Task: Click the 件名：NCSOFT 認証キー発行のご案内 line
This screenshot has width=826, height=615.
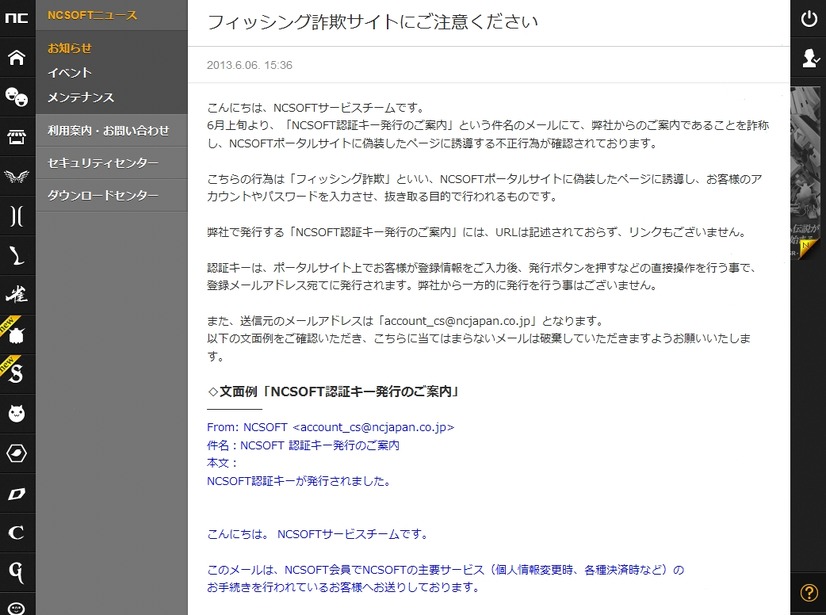Action: click(x=303, y=445)
